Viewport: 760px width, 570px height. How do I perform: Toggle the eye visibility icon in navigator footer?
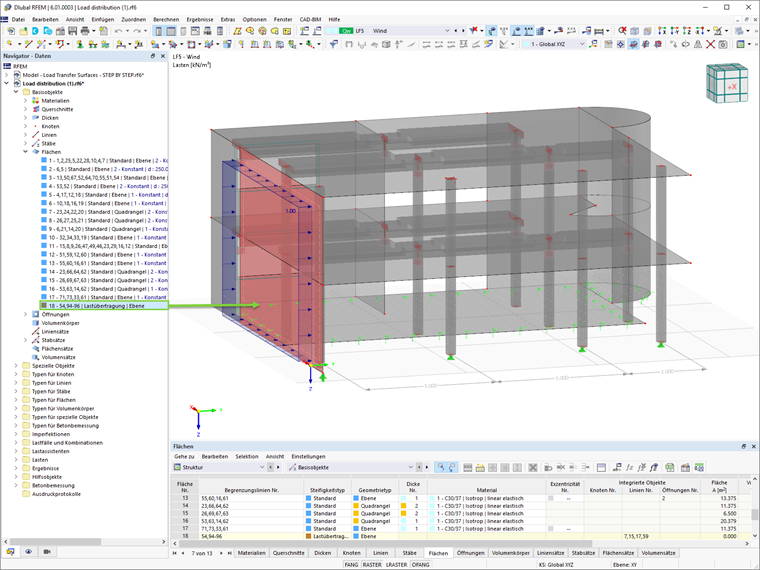point(29,552)
